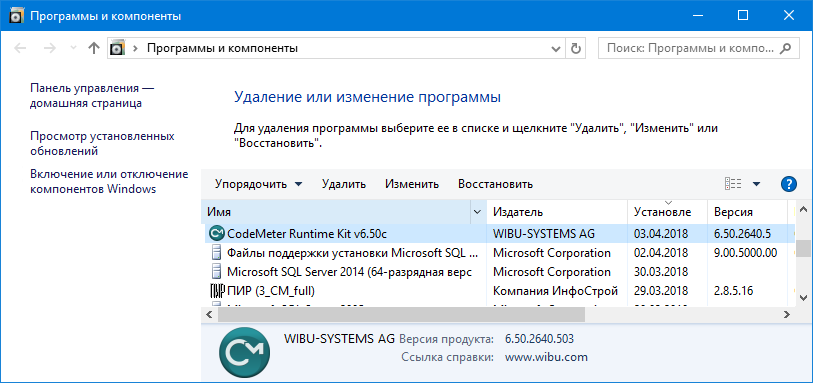This screenshot has width=813, height=383.
Task: Click www.wibu.com help link text
Action: (546, 357)
